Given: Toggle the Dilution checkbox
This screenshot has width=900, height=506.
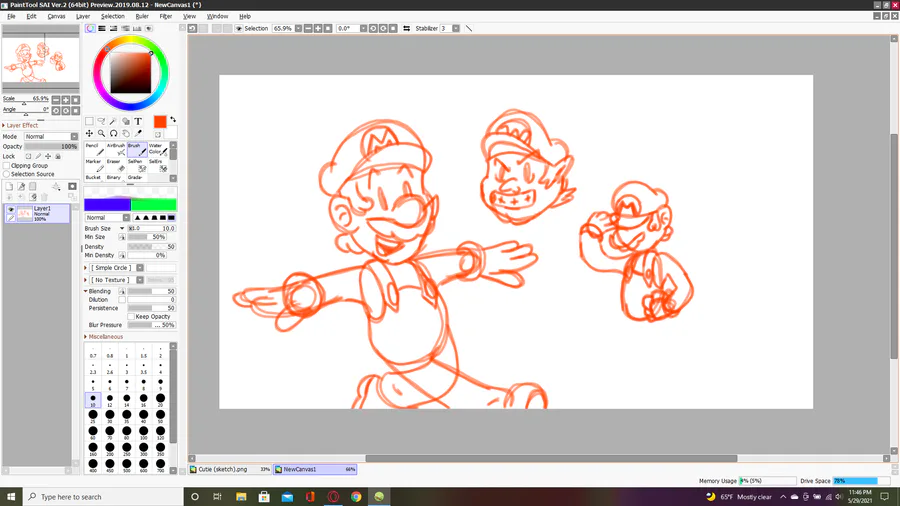Looking at the screenshot, I should click(122, 299).
